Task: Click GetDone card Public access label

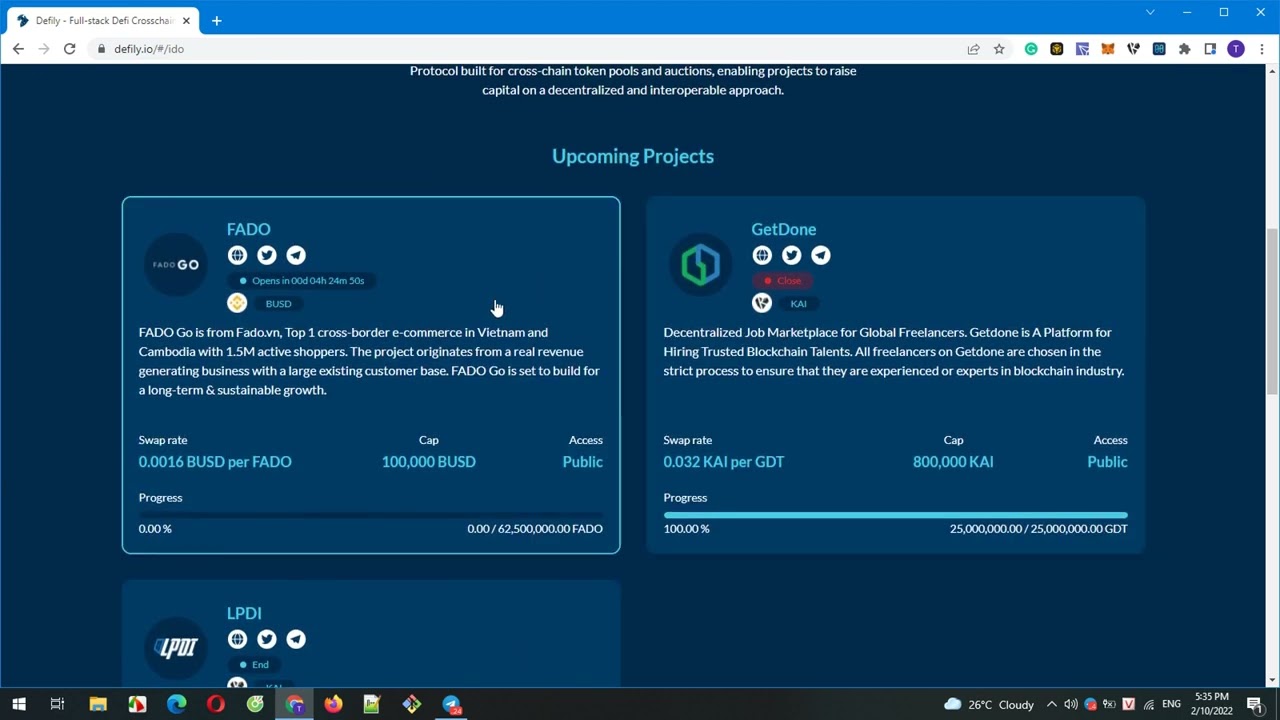Action: 1107,462
